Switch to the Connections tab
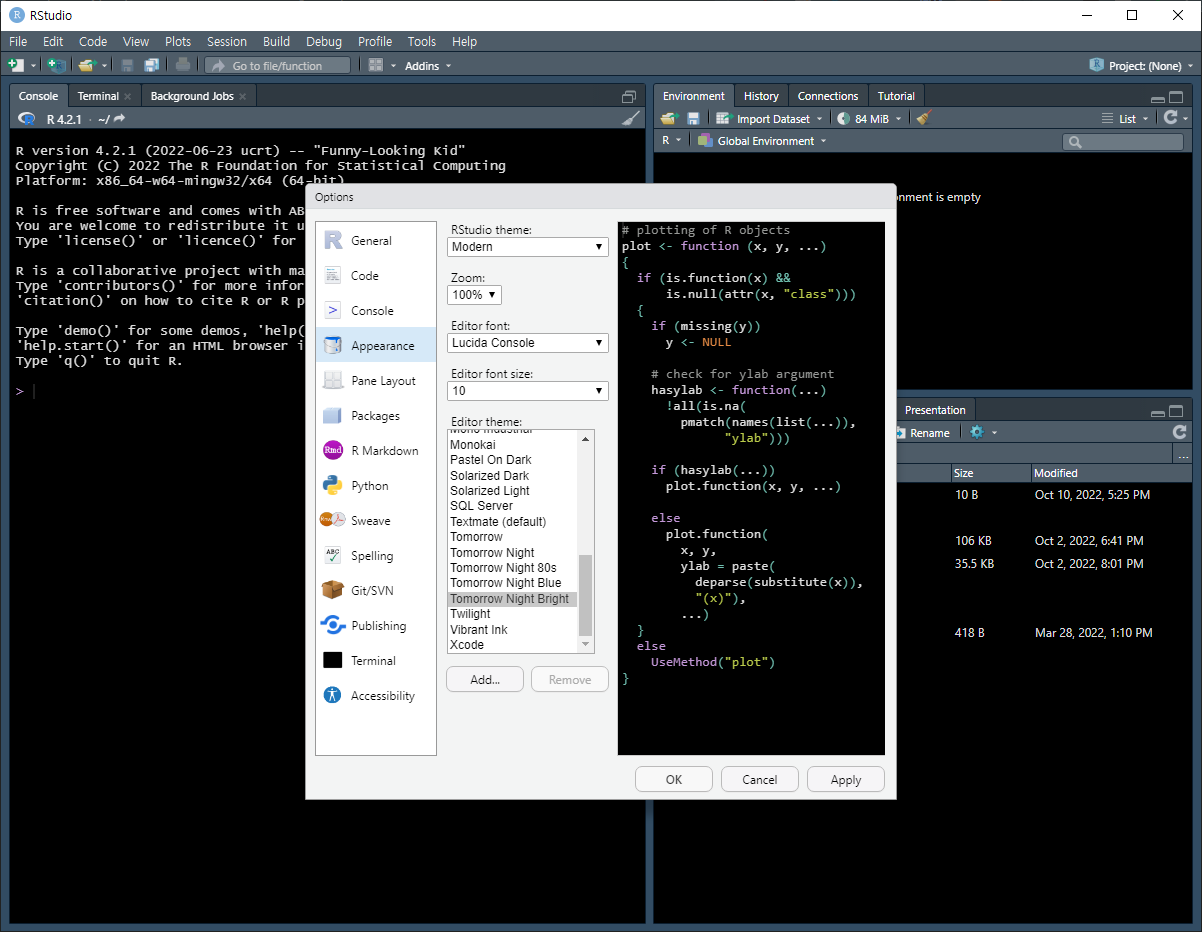Viewport: 1202px width, 932px height. [x=828, y=96]
